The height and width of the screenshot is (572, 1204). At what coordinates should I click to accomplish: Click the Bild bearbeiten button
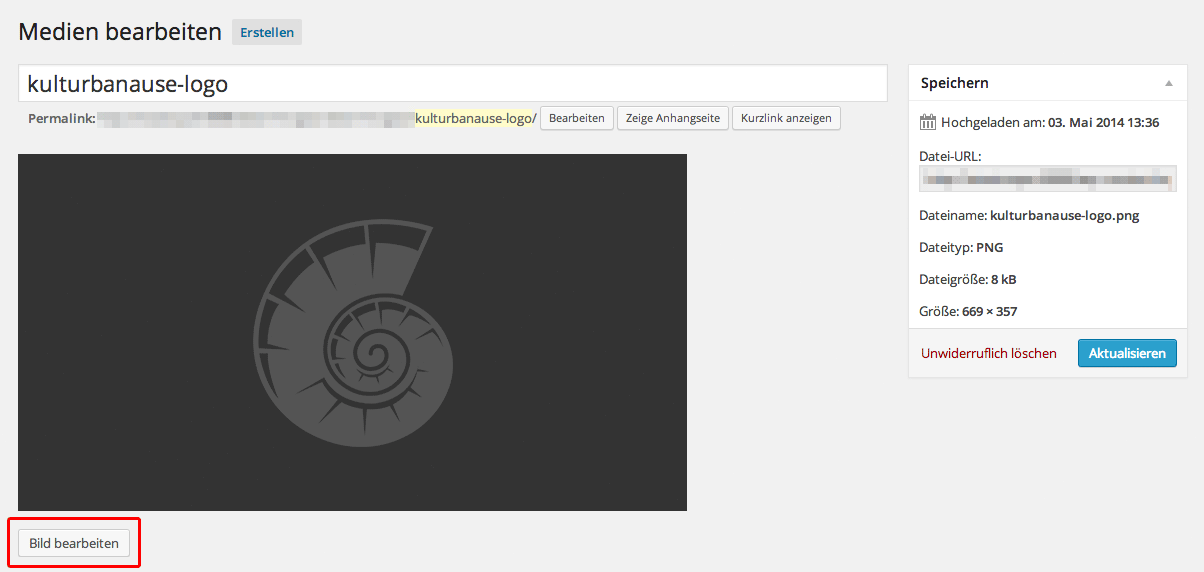[74, 544]
